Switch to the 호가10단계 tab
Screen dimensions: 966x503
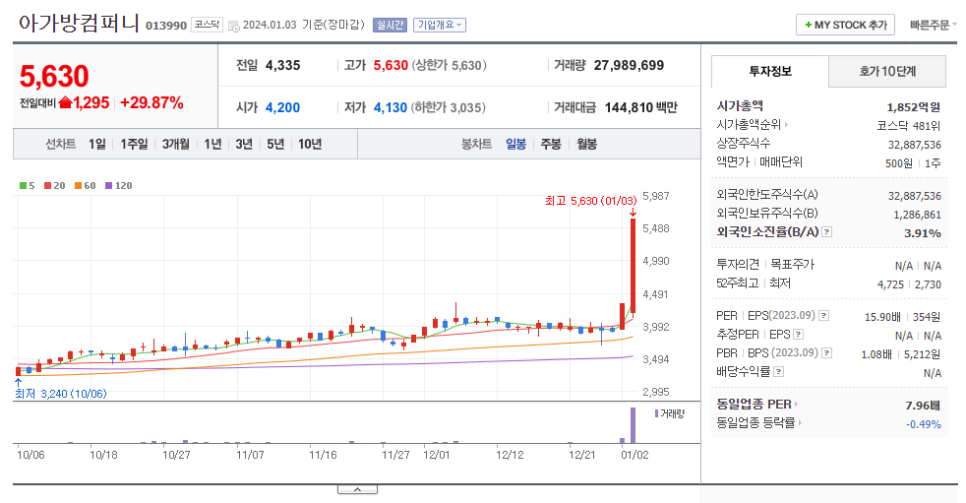(x=887, y=72)
